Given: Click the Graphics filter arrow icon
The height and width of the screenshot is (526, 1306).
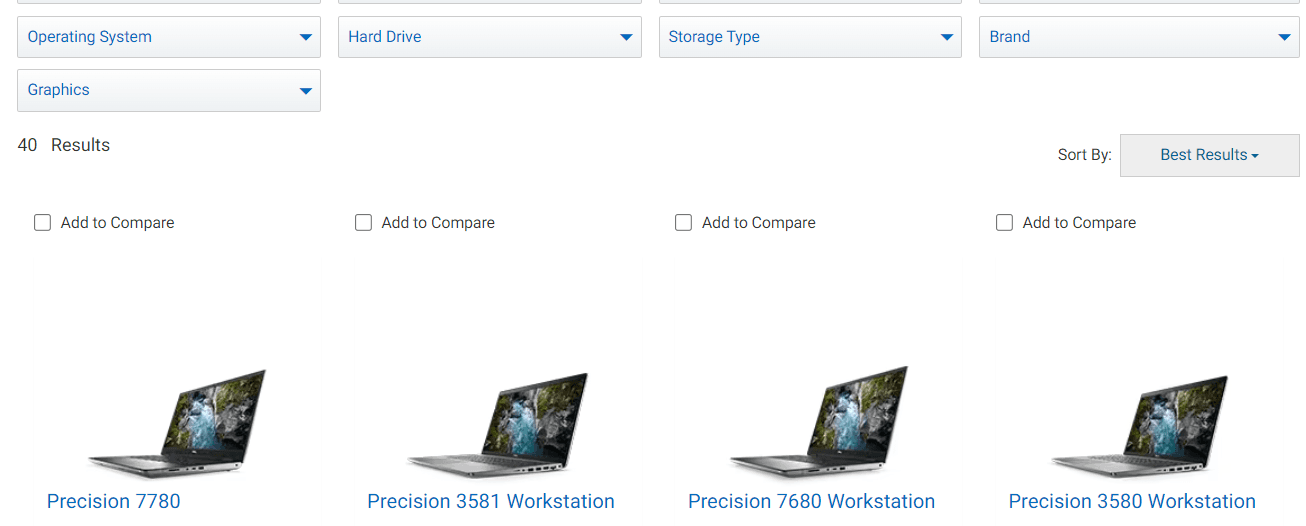Looking at the screenshot, I should pyautogui.click(x=306, y=91).
